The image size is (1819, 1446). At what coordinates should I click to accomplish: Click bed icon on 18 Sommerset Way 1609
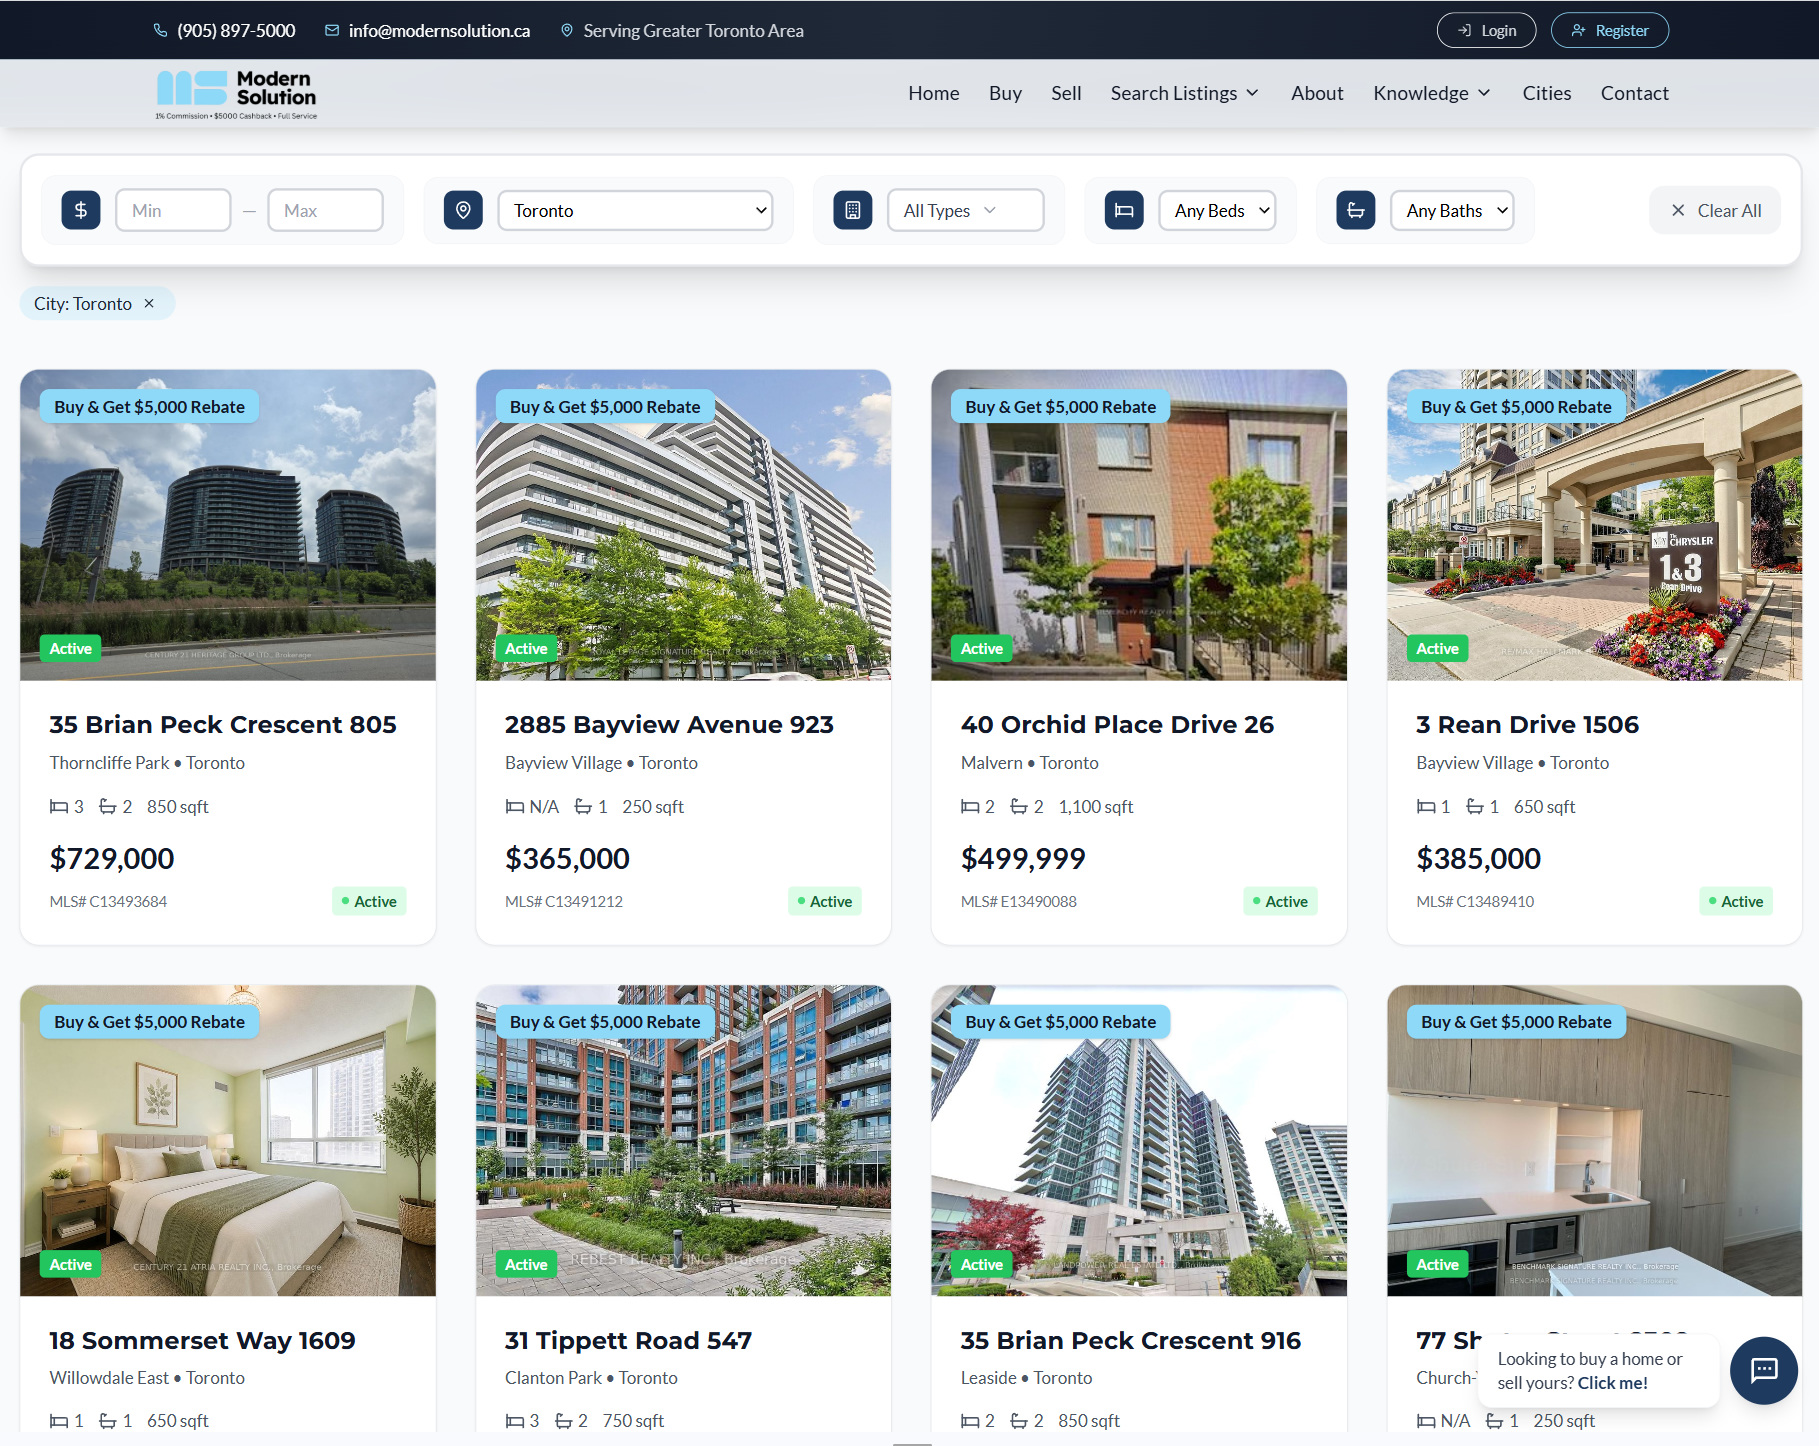(59, 1421)
